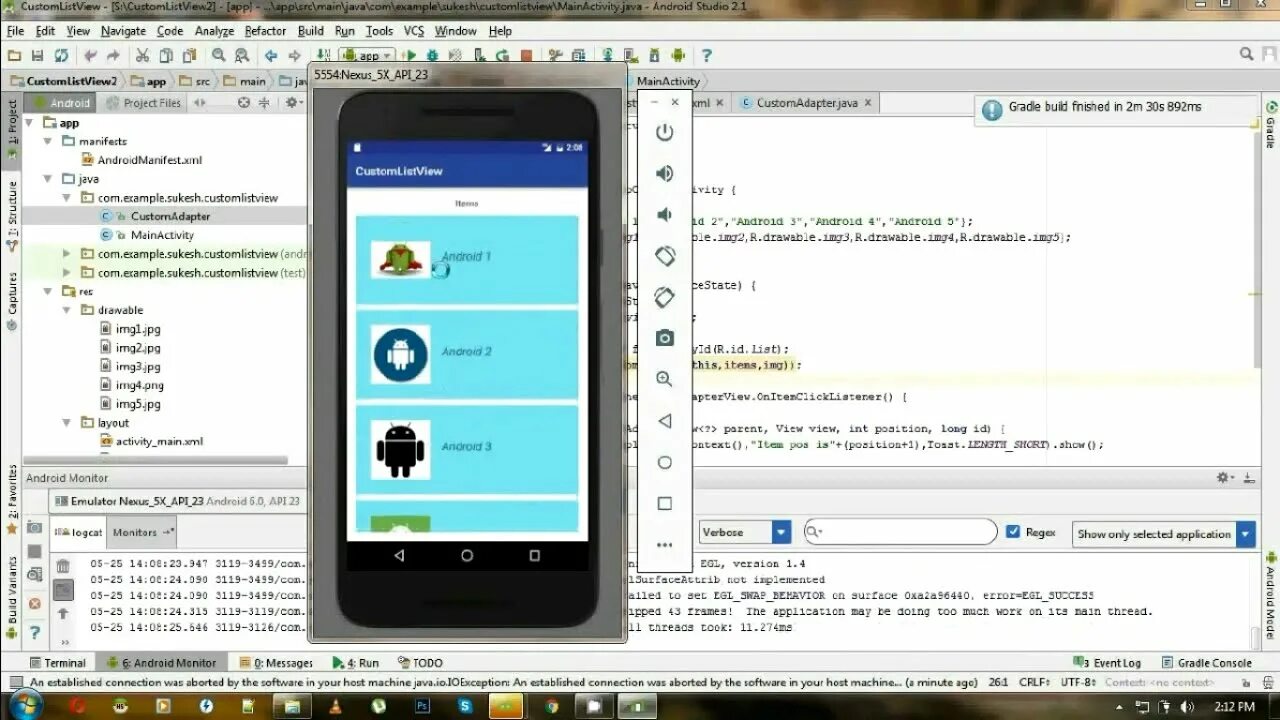Toggle the 2: Favorites tool window

(12, 498)
